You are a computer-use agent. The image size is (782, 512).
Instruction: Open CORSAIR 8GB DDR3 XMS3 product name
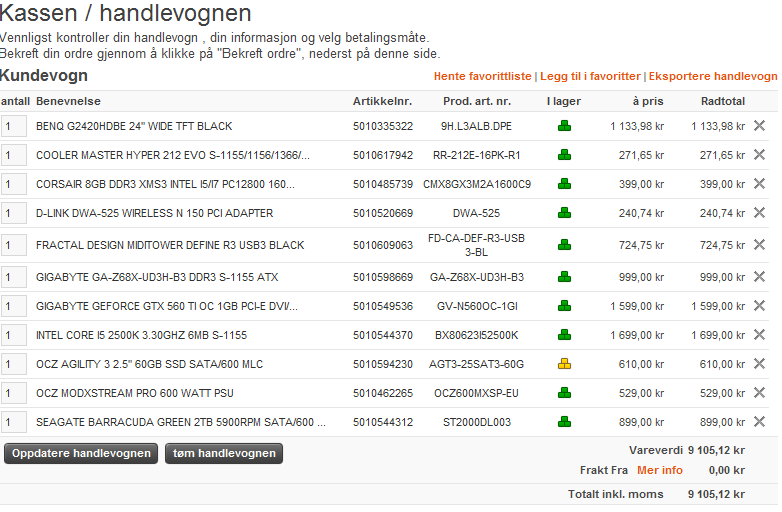tap(165, 184)
